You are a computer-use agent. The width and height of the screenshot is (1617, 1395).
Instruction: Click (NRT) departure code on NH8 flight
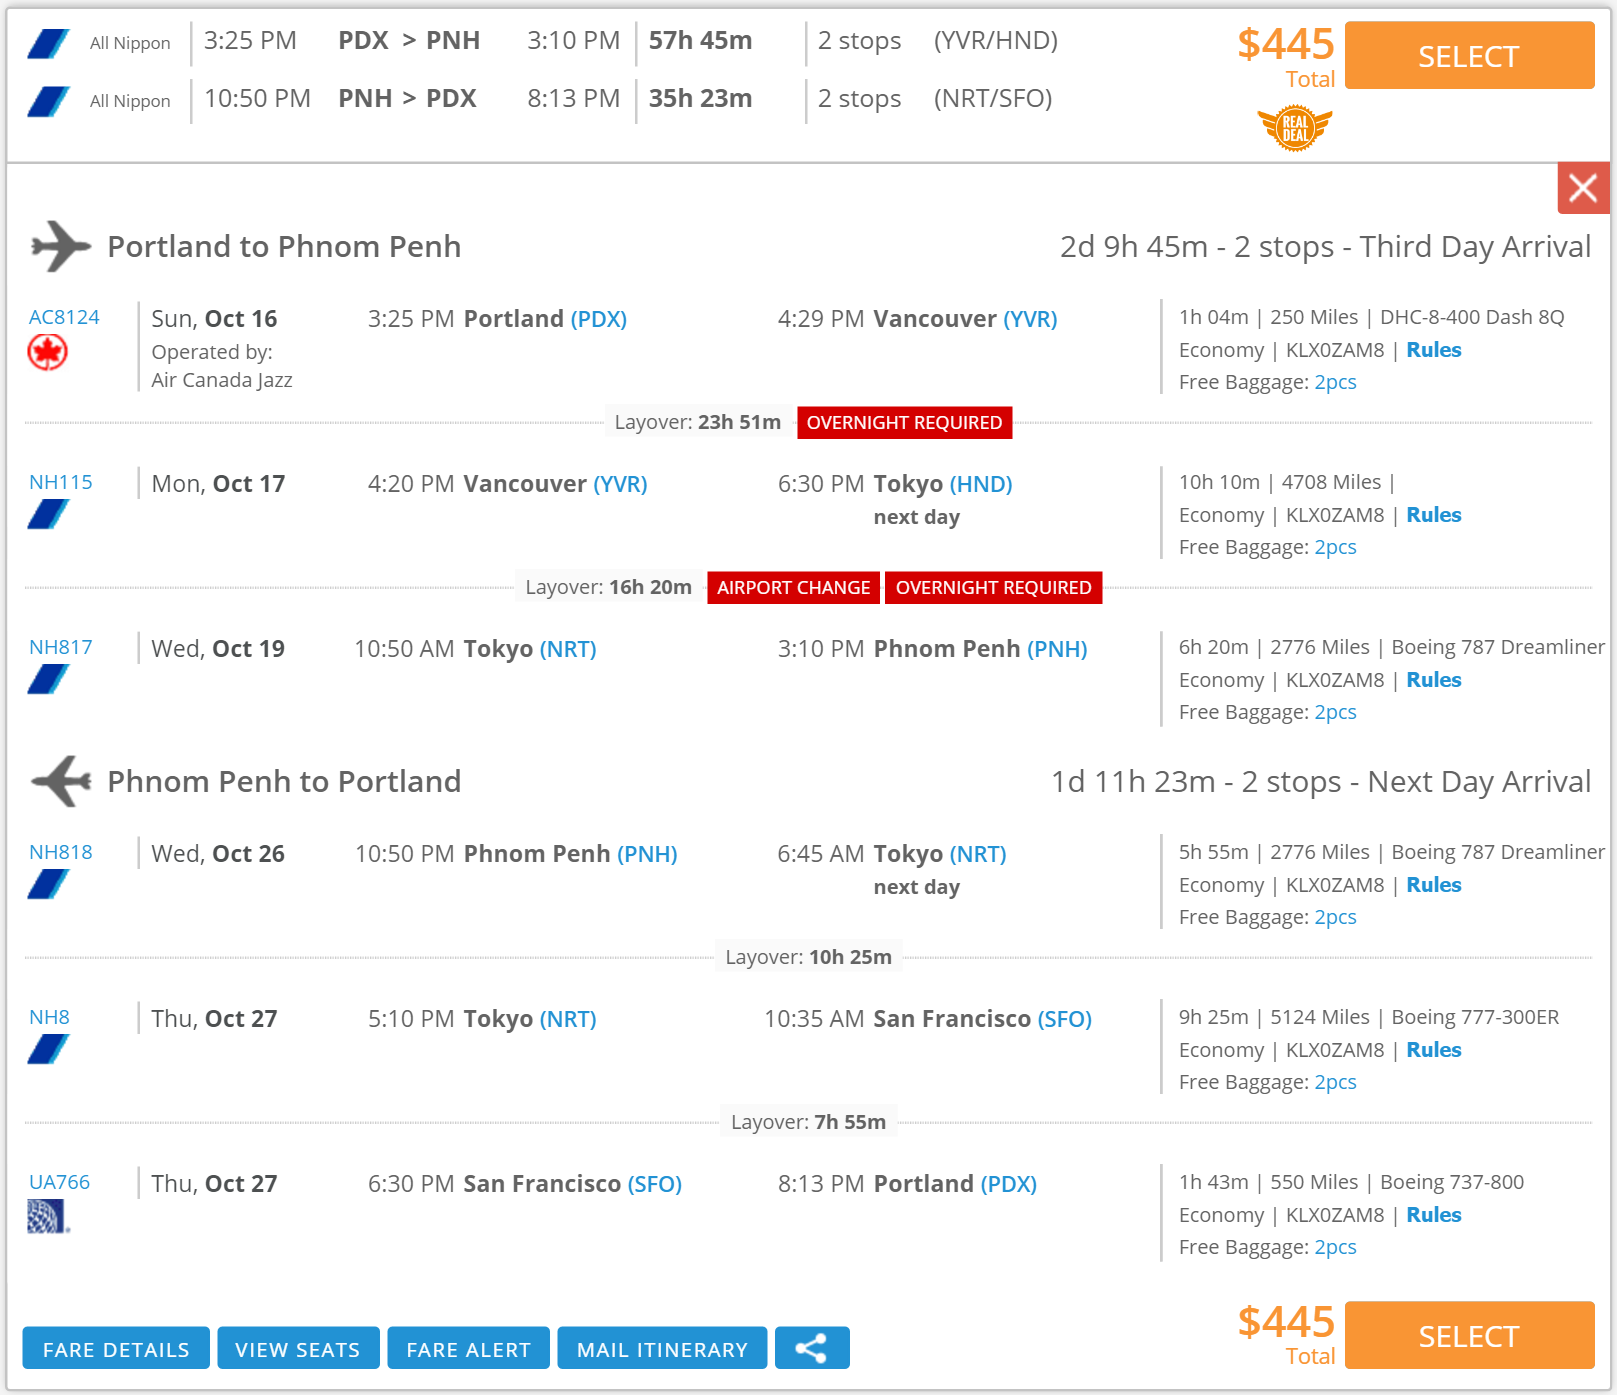point(568,1019)
